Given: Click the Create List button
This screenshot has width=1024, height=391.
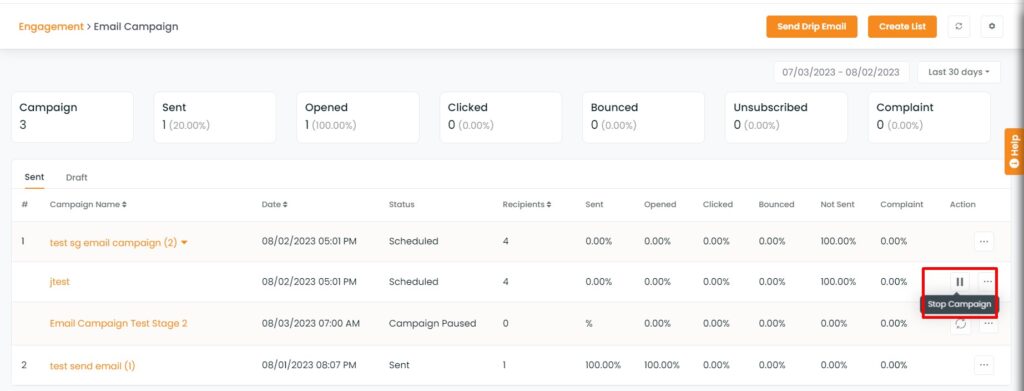Looking at the screenshot, I should coord(903,27).
